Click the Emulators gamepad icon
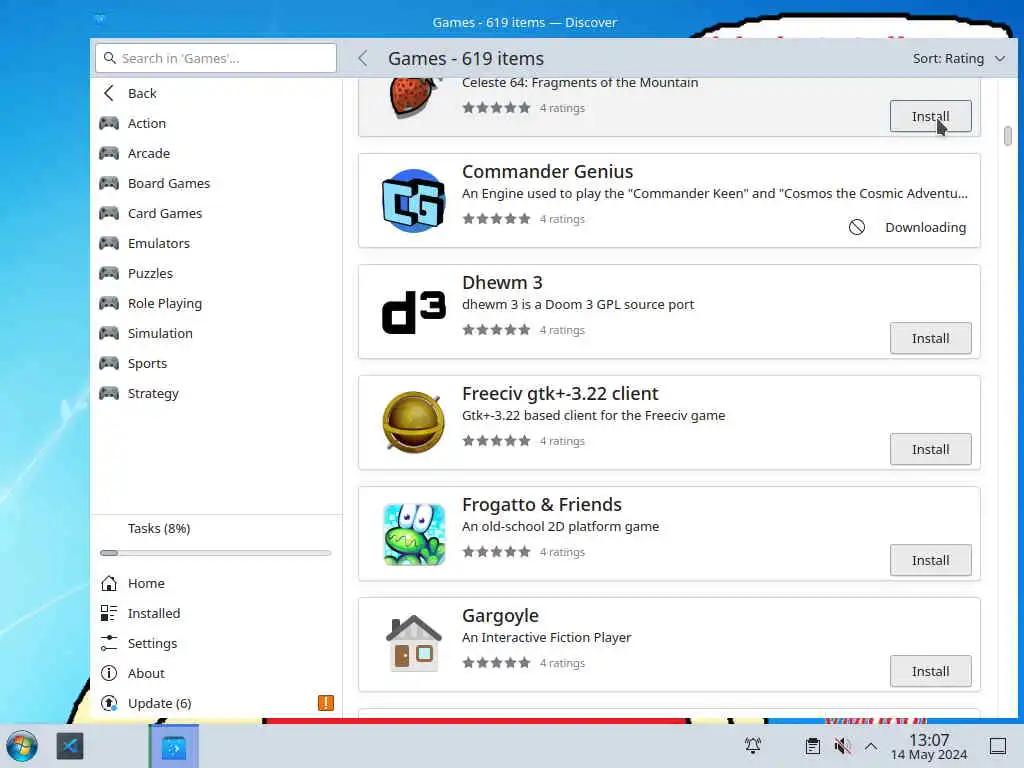This screenshot has height=768, width=1024. click(x=109, y=244)
